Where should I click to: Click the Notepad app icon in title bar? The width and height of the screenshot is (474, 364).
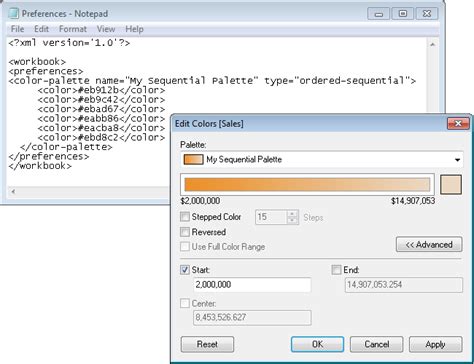coord(13,14)
